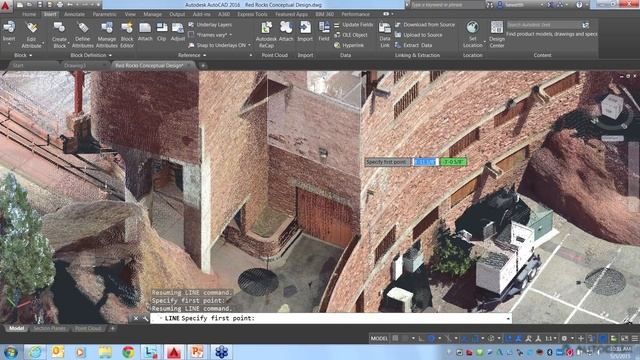This screenshot has height=360, width=640.
Task: Click Update Fields
Action: pos(353,24)
